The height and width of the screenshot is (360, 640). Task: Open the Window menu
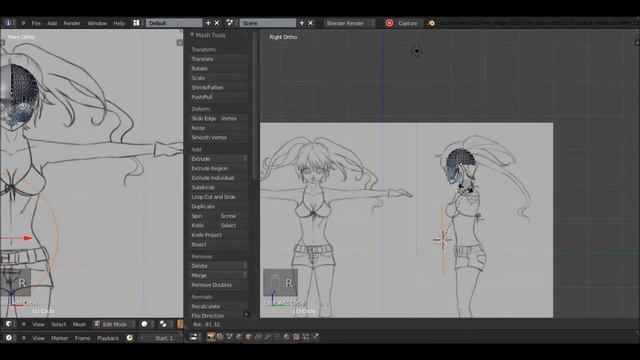tap(97, 23)
